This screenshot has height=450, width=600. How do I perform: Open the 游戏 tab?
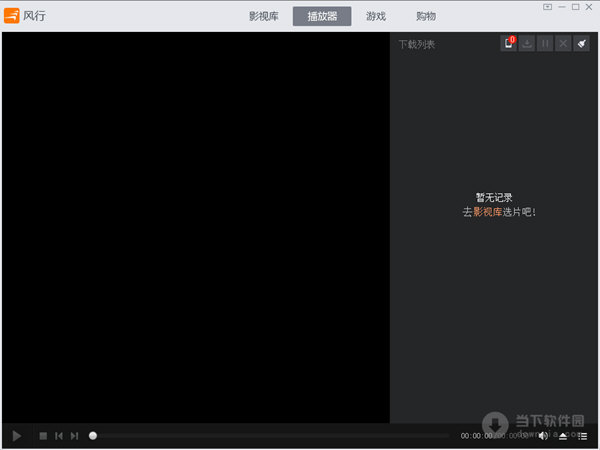coord(376,16)
